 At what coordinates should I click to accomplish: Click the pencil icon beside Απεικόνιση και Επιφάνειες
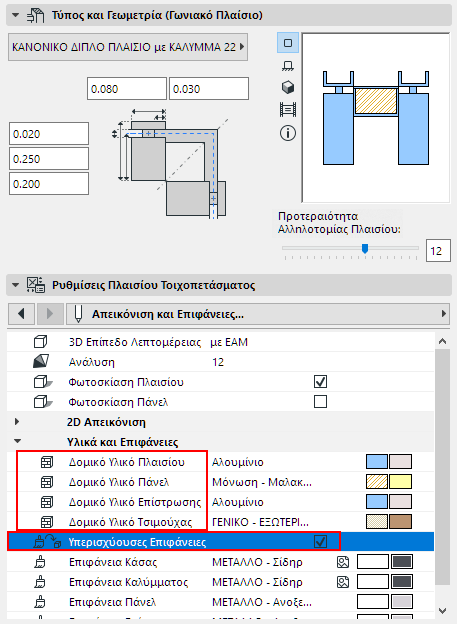pyautogui.click(x=78, y=314)
